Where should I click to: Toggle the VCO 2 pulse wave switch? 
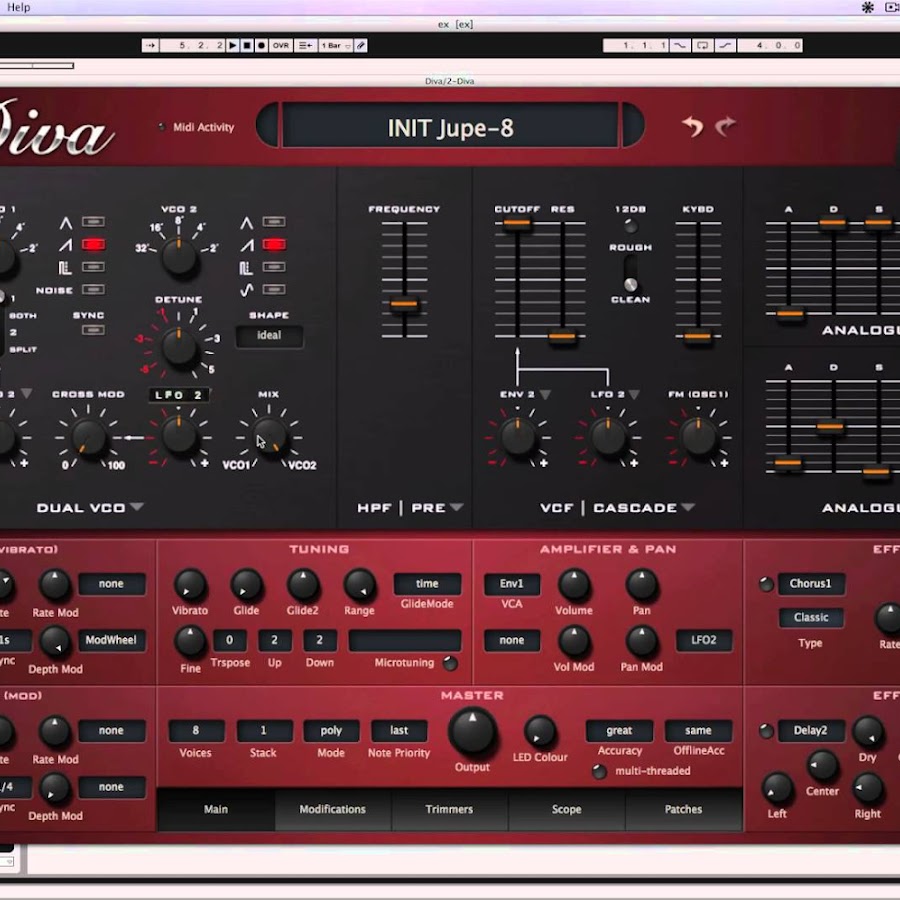[274, 267]
